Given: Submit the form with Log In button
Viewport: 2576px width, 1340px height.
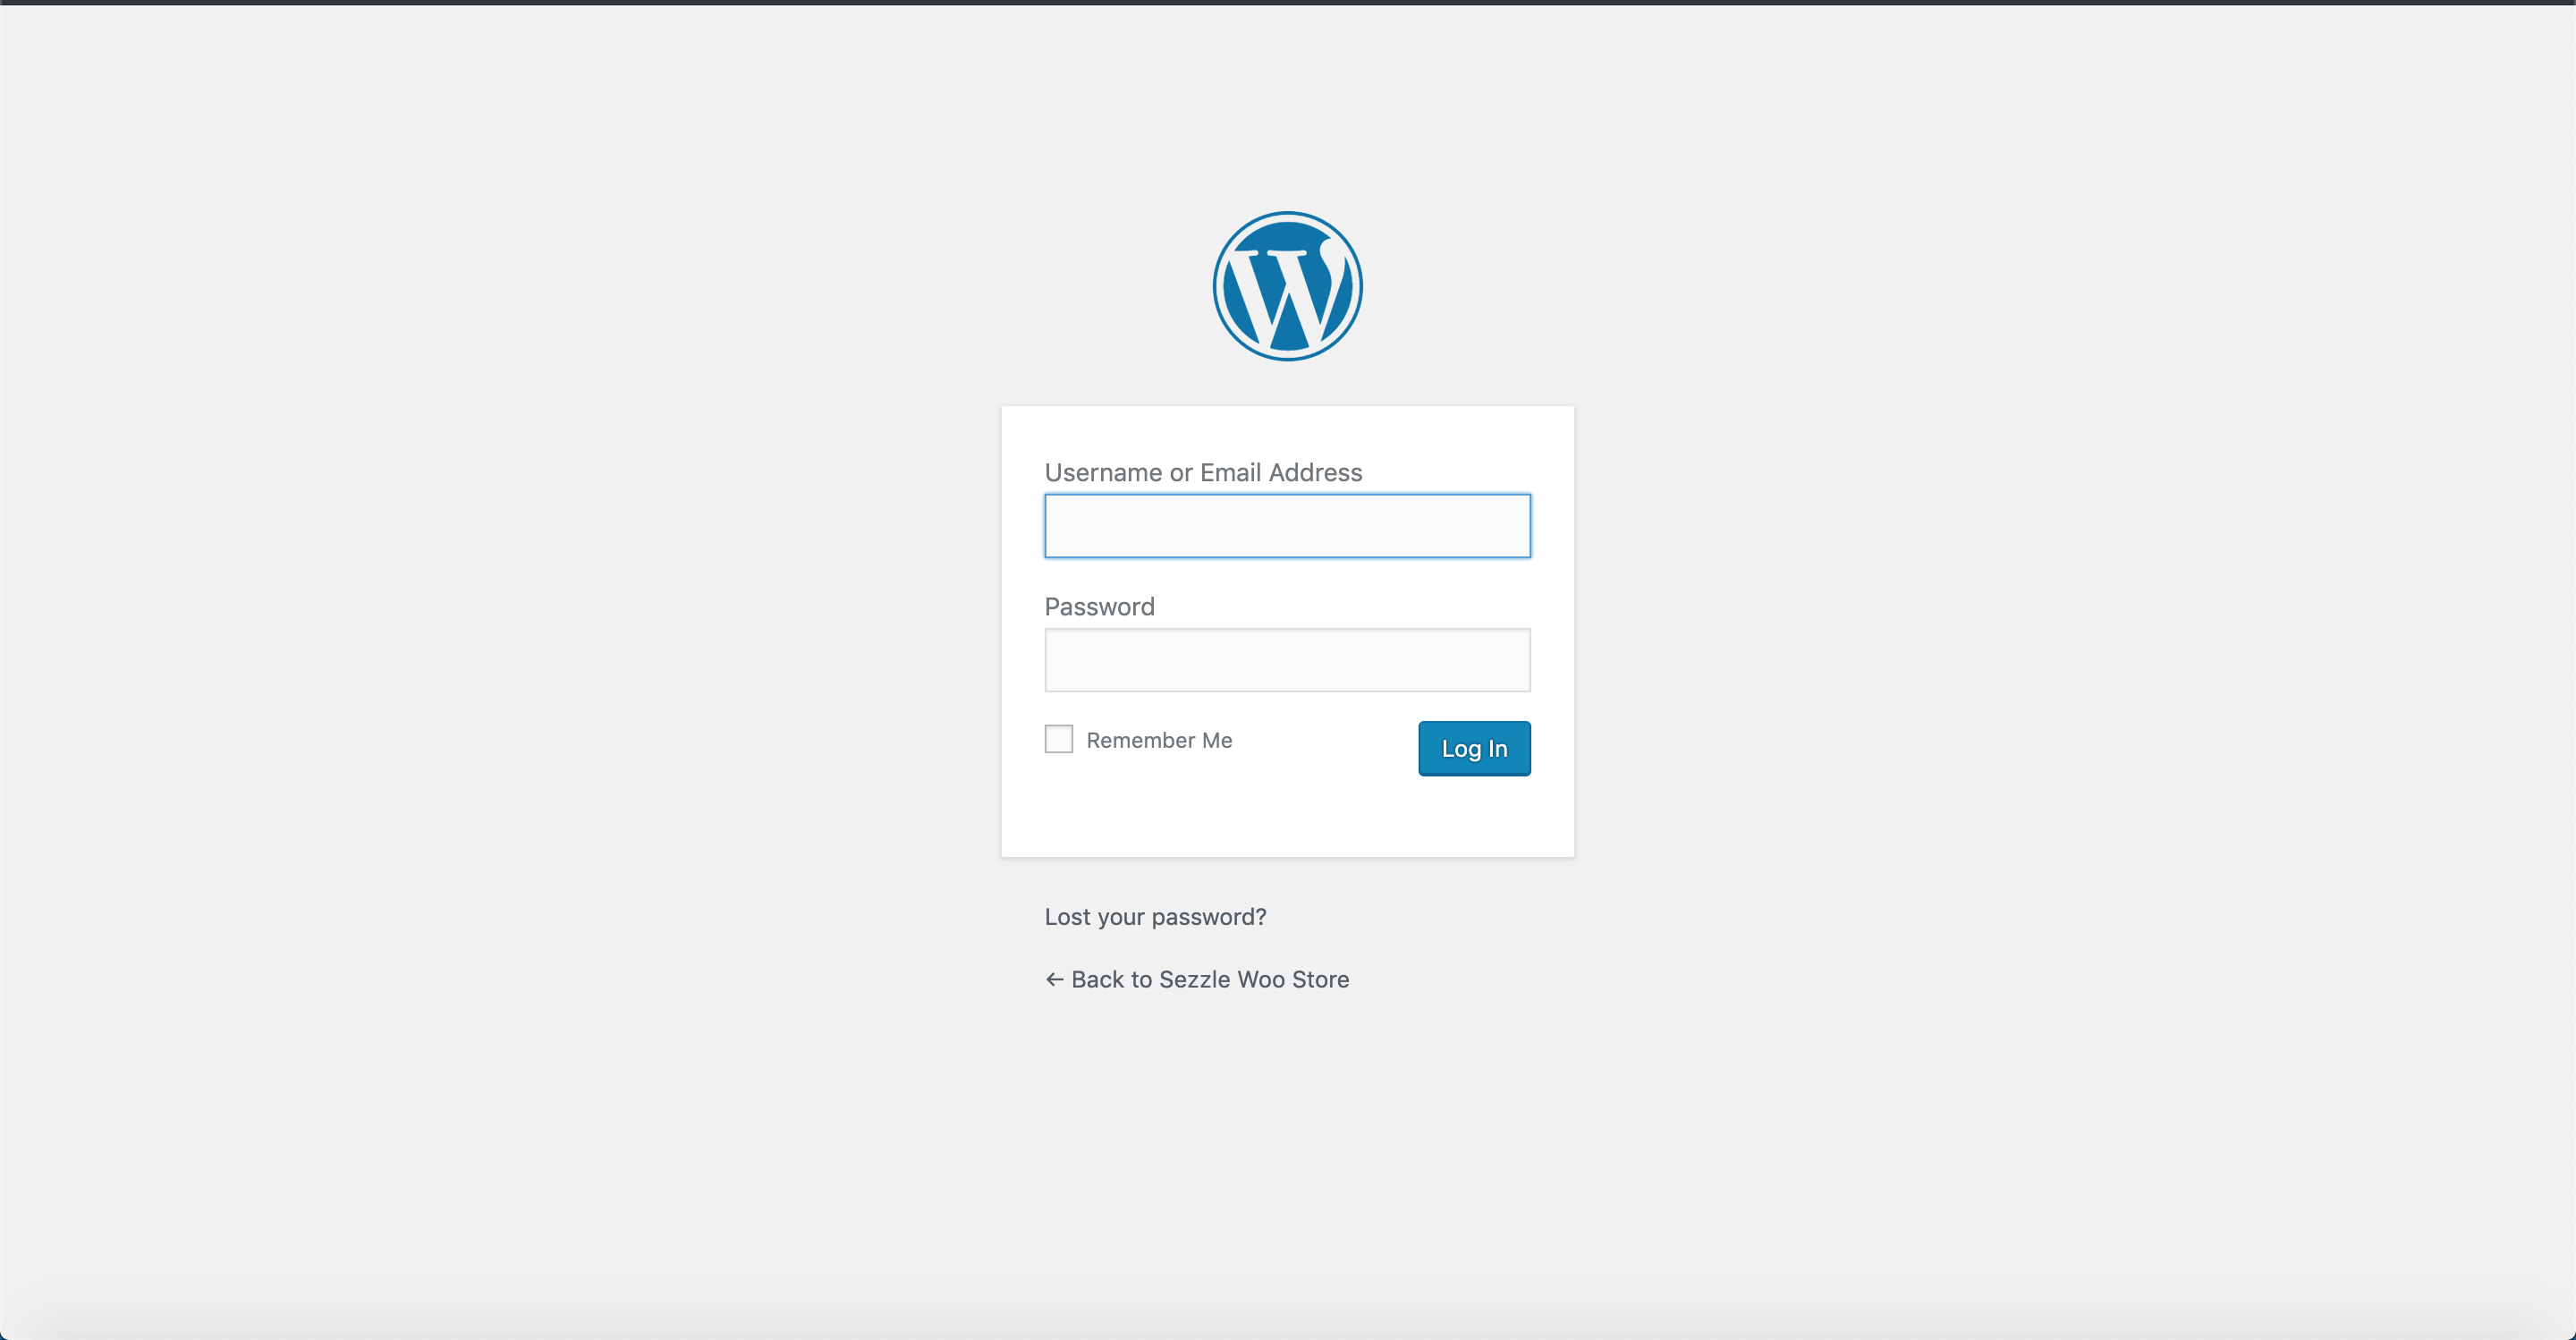Looking at the screenshot, I should [x=1474, y=748].
